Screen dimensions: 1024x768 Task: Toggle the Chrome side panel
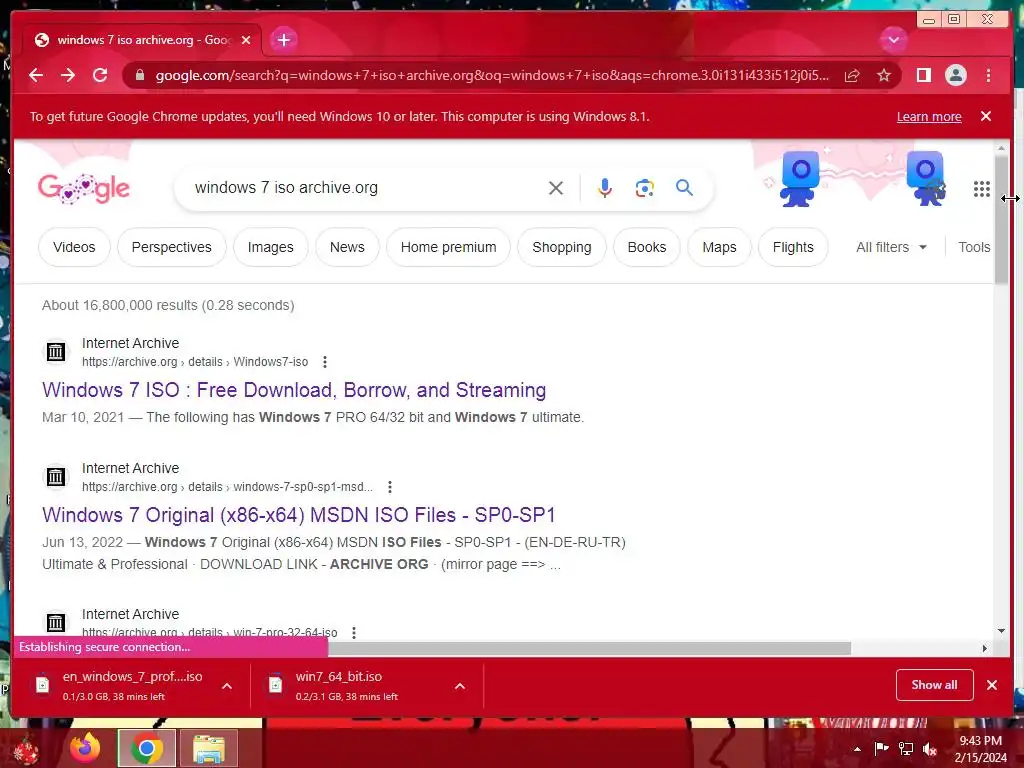point(923,75)
